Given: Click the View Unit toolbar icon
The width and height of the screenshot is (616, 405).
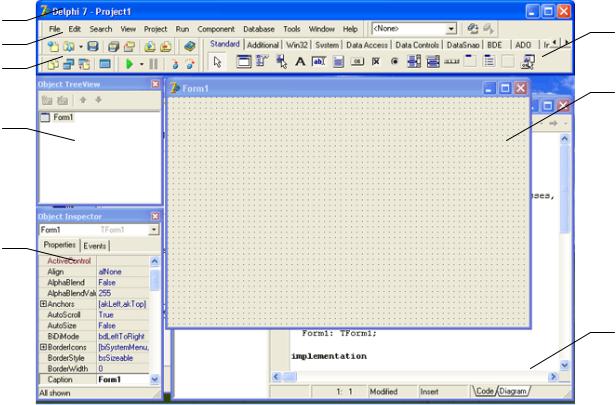Looking at the screenshot, I should pyautogui.click(x=53, y=64).
